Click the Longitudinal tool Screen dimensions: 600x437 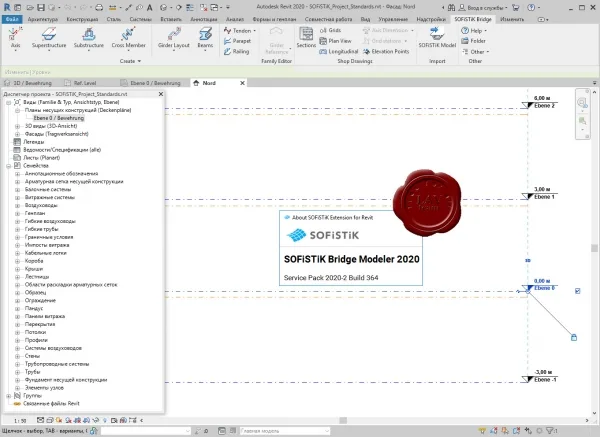[x=339, y=51]
